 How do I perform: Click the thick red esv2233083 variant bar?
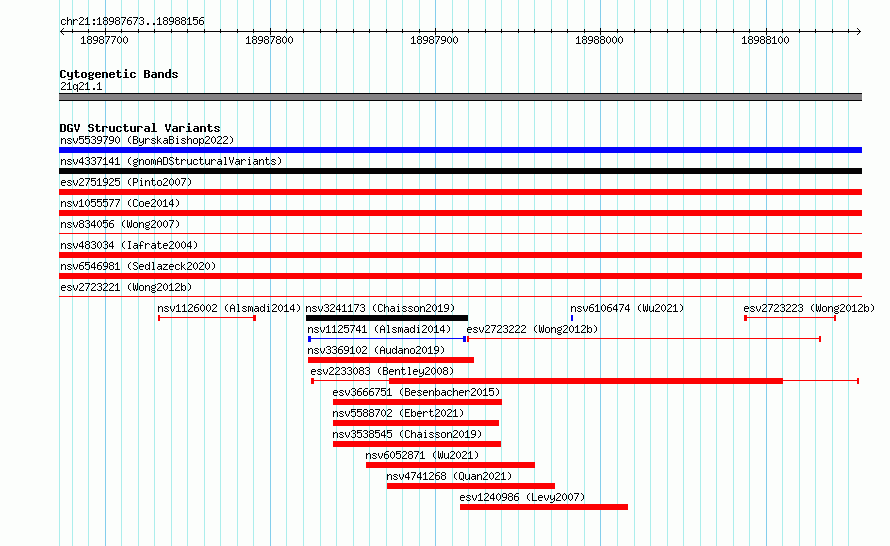click(586, 381)
